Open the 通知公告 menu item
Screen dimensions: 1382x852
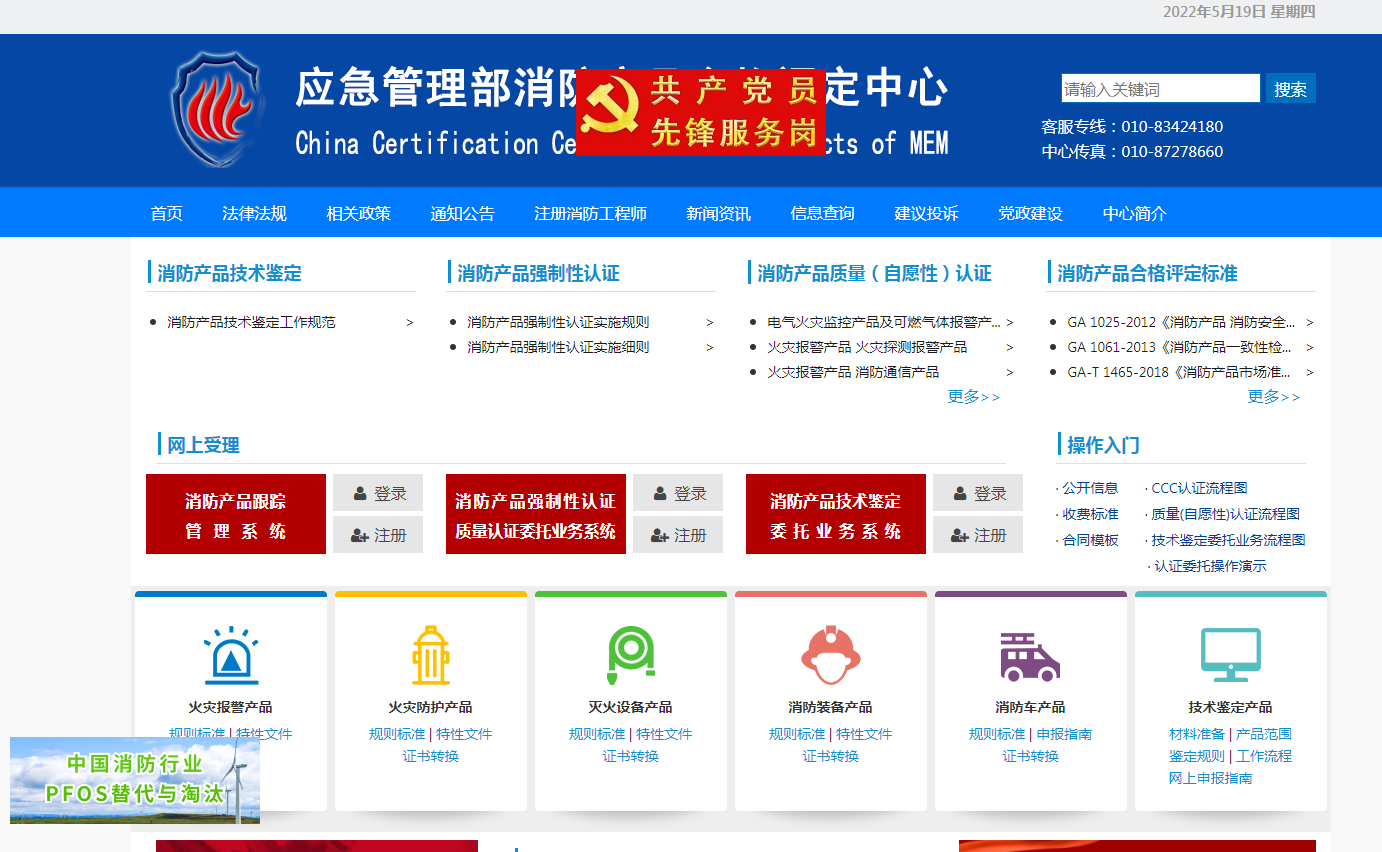[x=463, y=212]
